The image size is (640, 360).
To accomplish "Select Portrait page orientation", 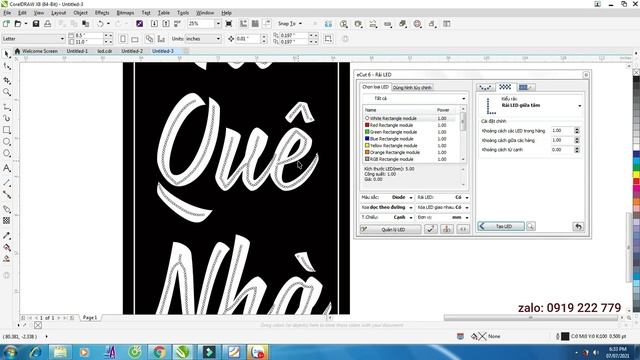I will [x=123, y=39].
